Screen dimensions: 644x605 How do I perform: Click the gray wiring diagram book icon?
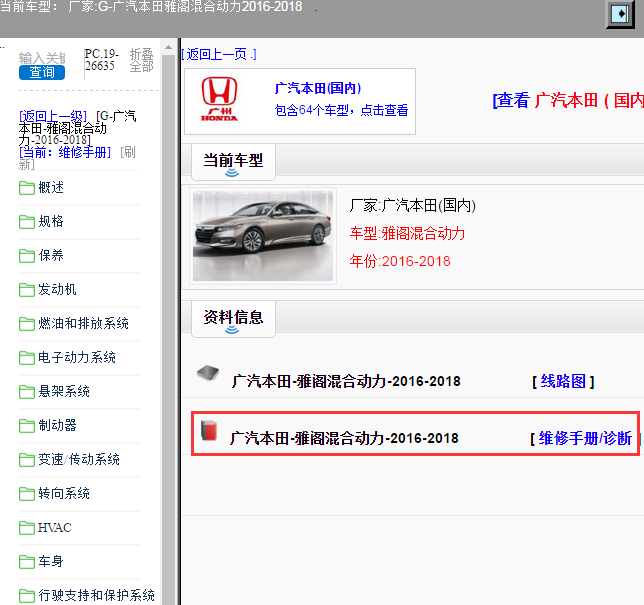(x=208, y=373)
